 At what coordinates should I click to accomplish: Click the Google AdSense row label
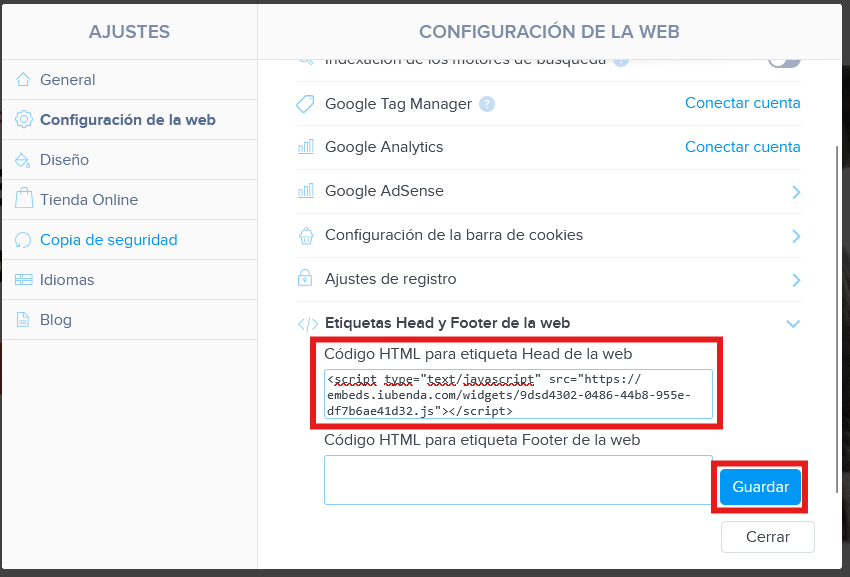point(384,191)
